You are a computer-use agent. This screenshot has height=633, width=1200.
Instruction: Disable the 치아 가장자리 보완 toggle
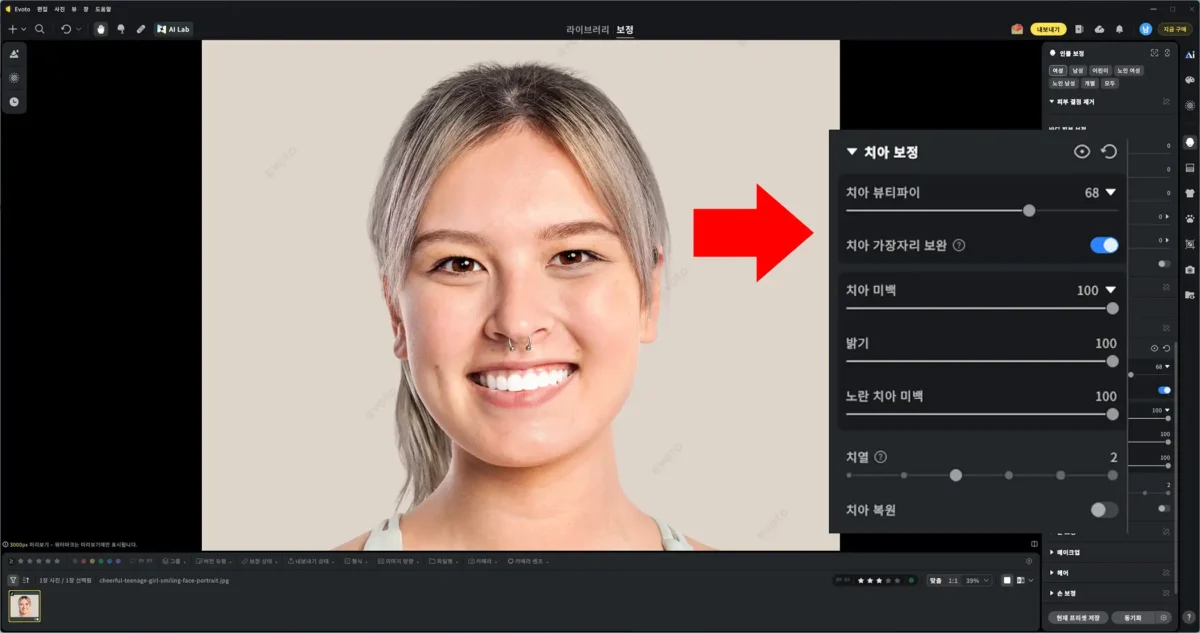pos(1102,243)
